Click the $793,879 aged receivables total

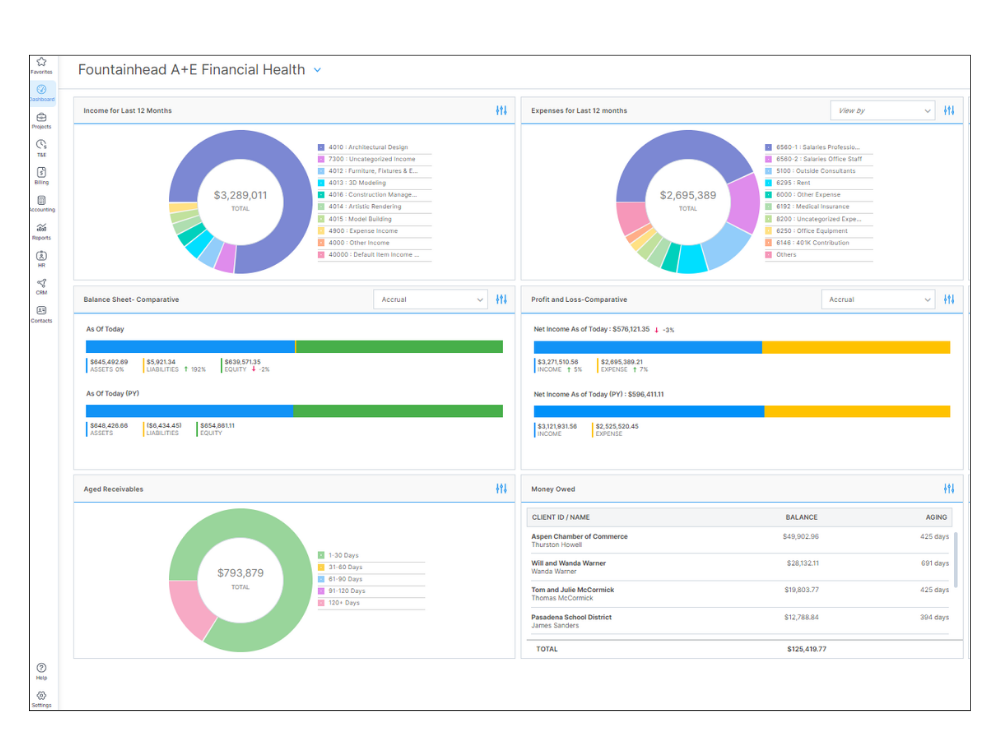point(240,573)
